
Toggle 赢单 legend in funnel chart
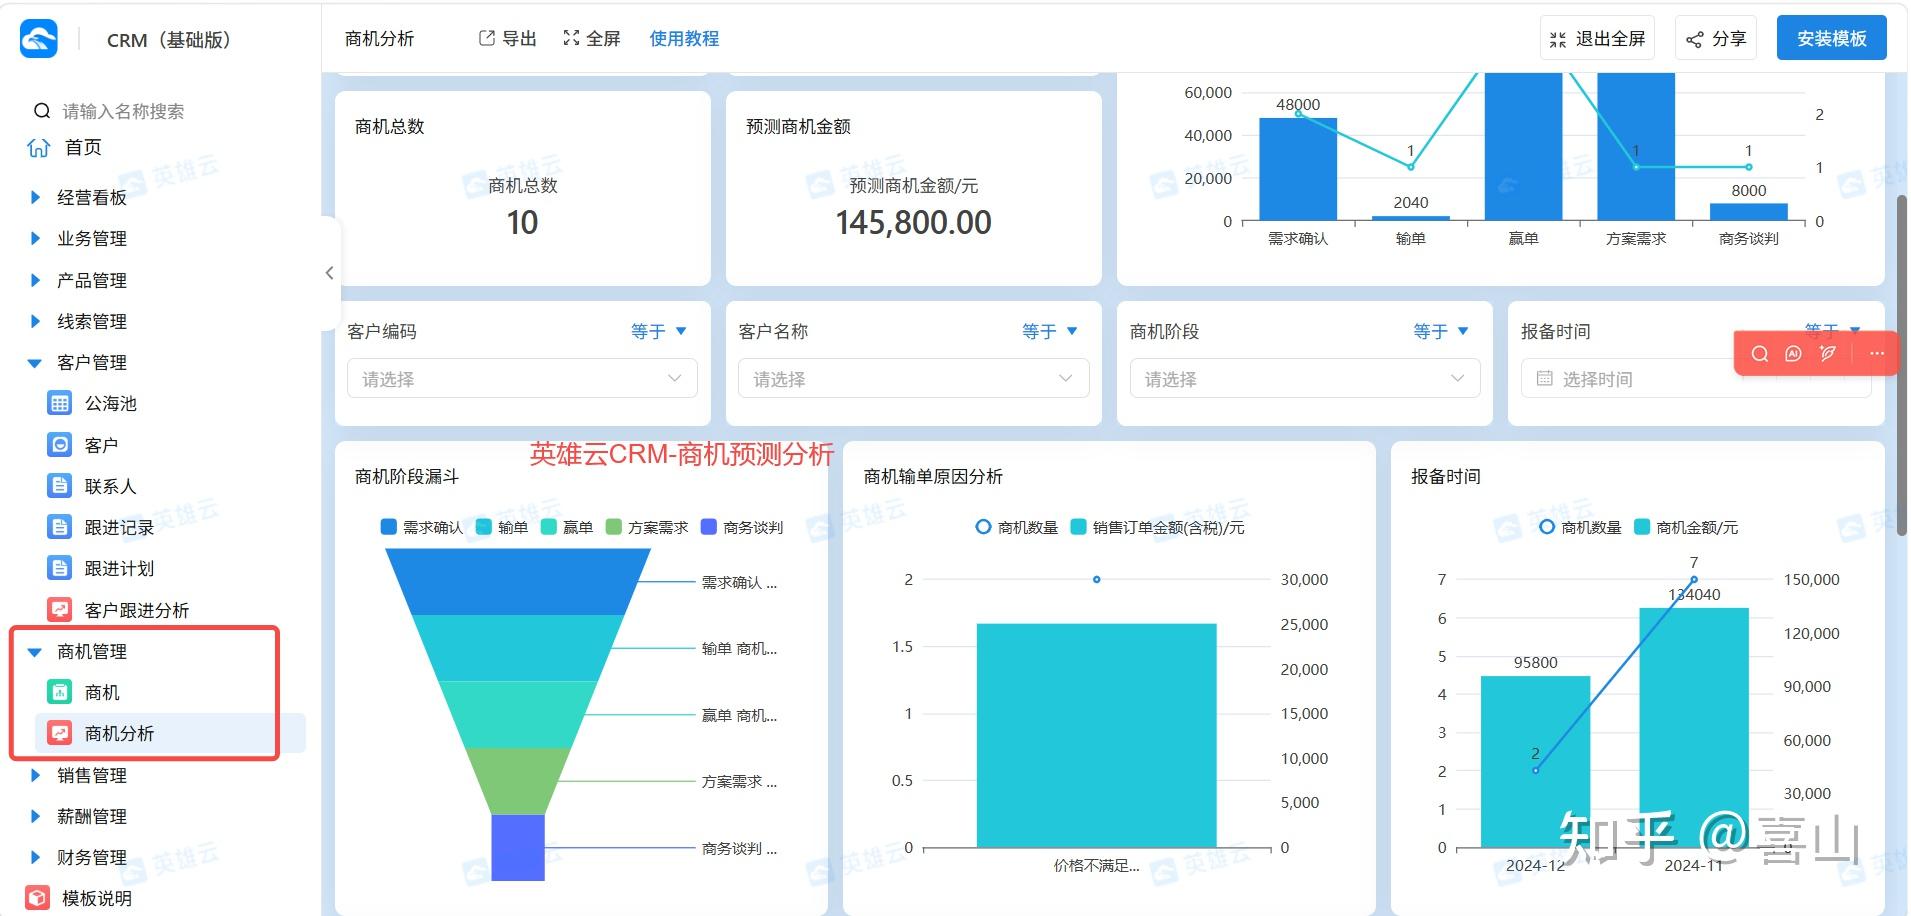coord(567,527)
